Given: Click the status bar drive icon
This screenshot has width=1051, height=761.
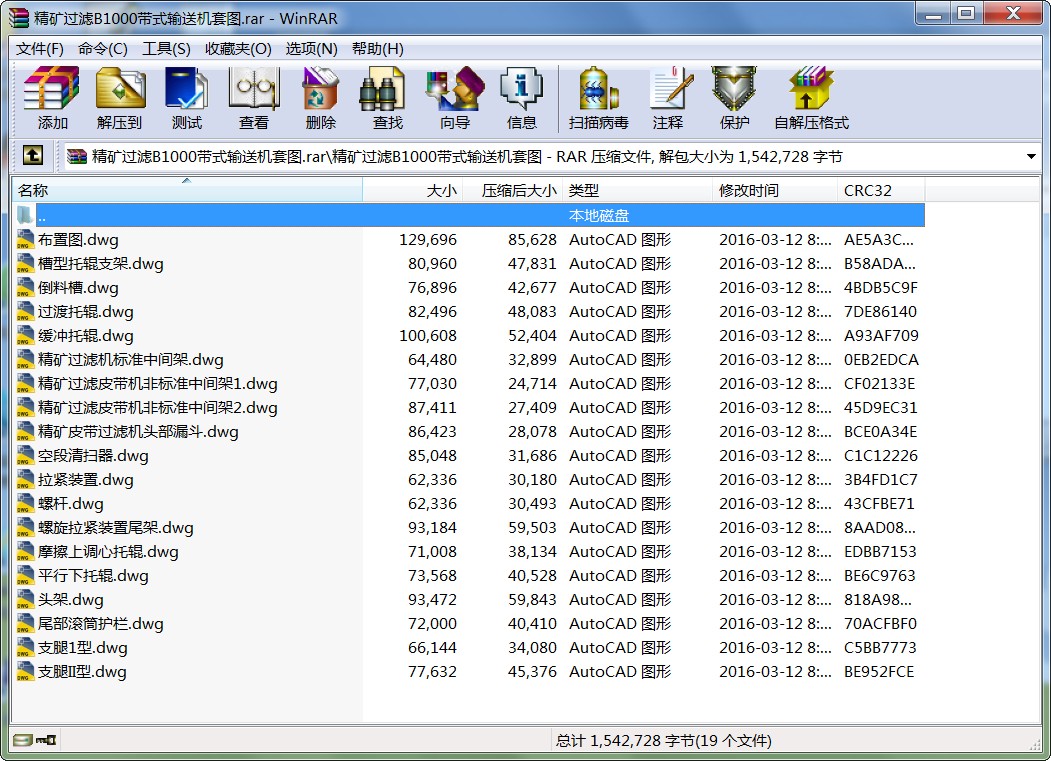Looking at the screenshot, I should tap(22, 740).
